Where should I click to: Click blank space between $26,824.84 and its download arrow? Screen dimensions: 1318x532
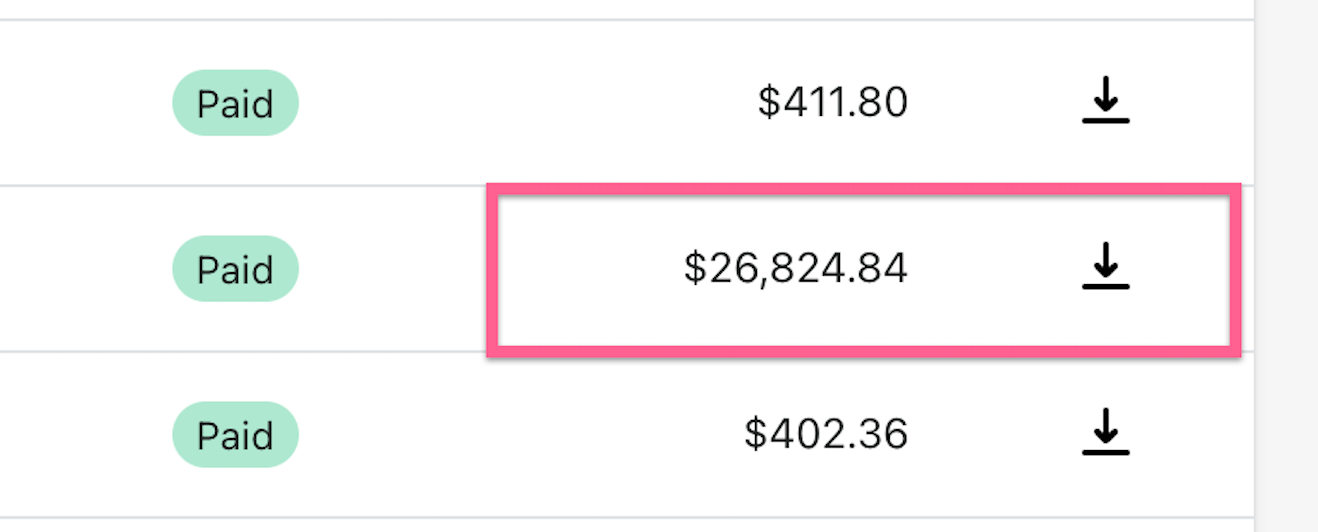(x=994, y=268)
